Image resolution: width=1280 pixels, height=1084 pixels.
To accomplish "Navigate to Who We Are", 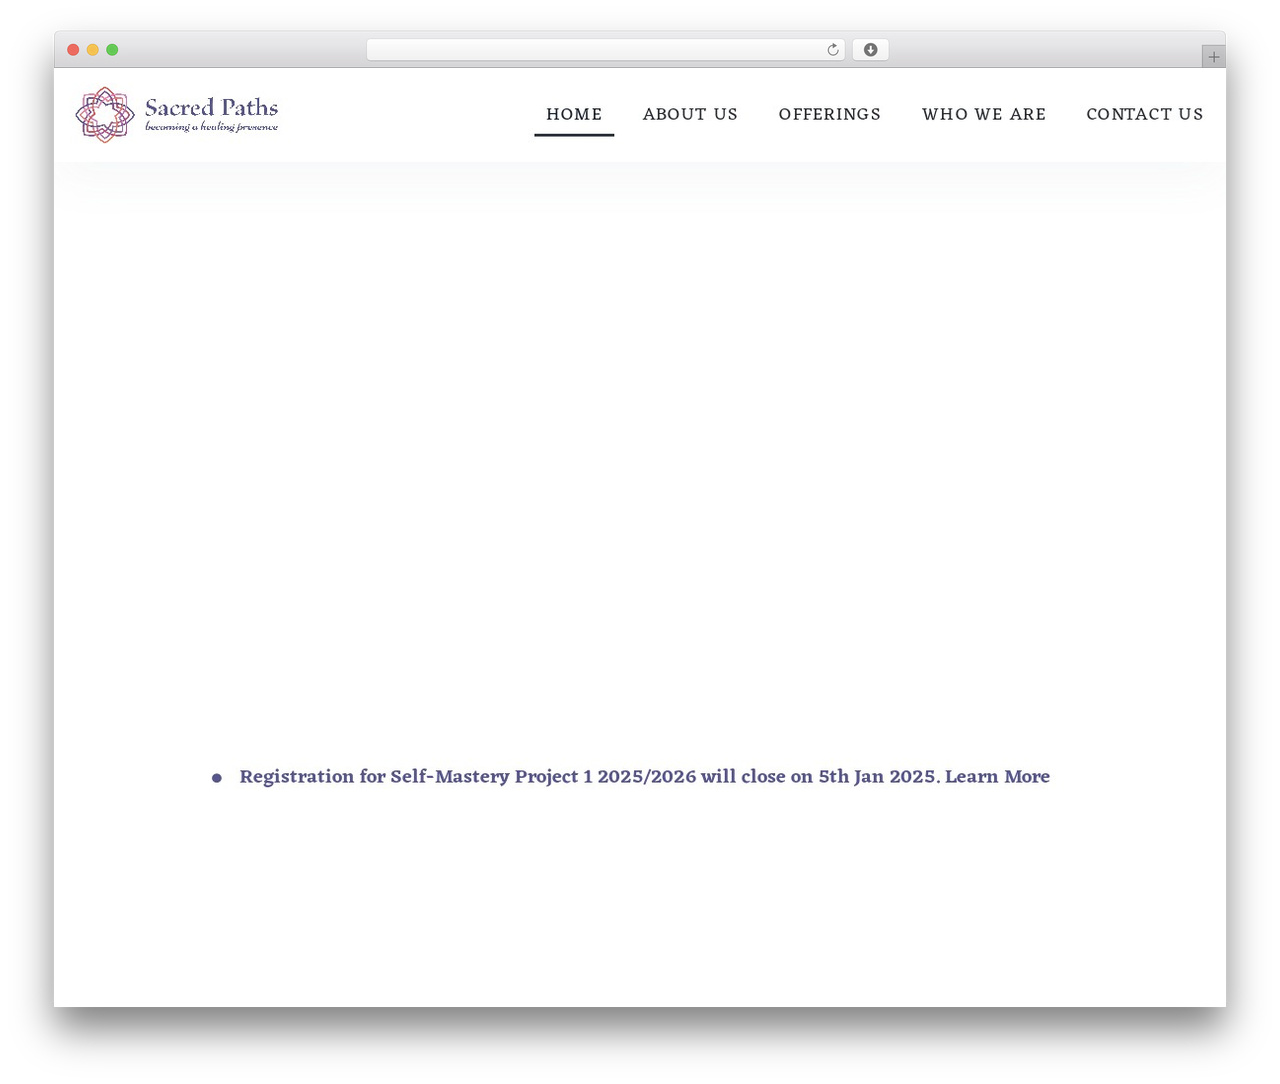I will (x=984, y=114).
